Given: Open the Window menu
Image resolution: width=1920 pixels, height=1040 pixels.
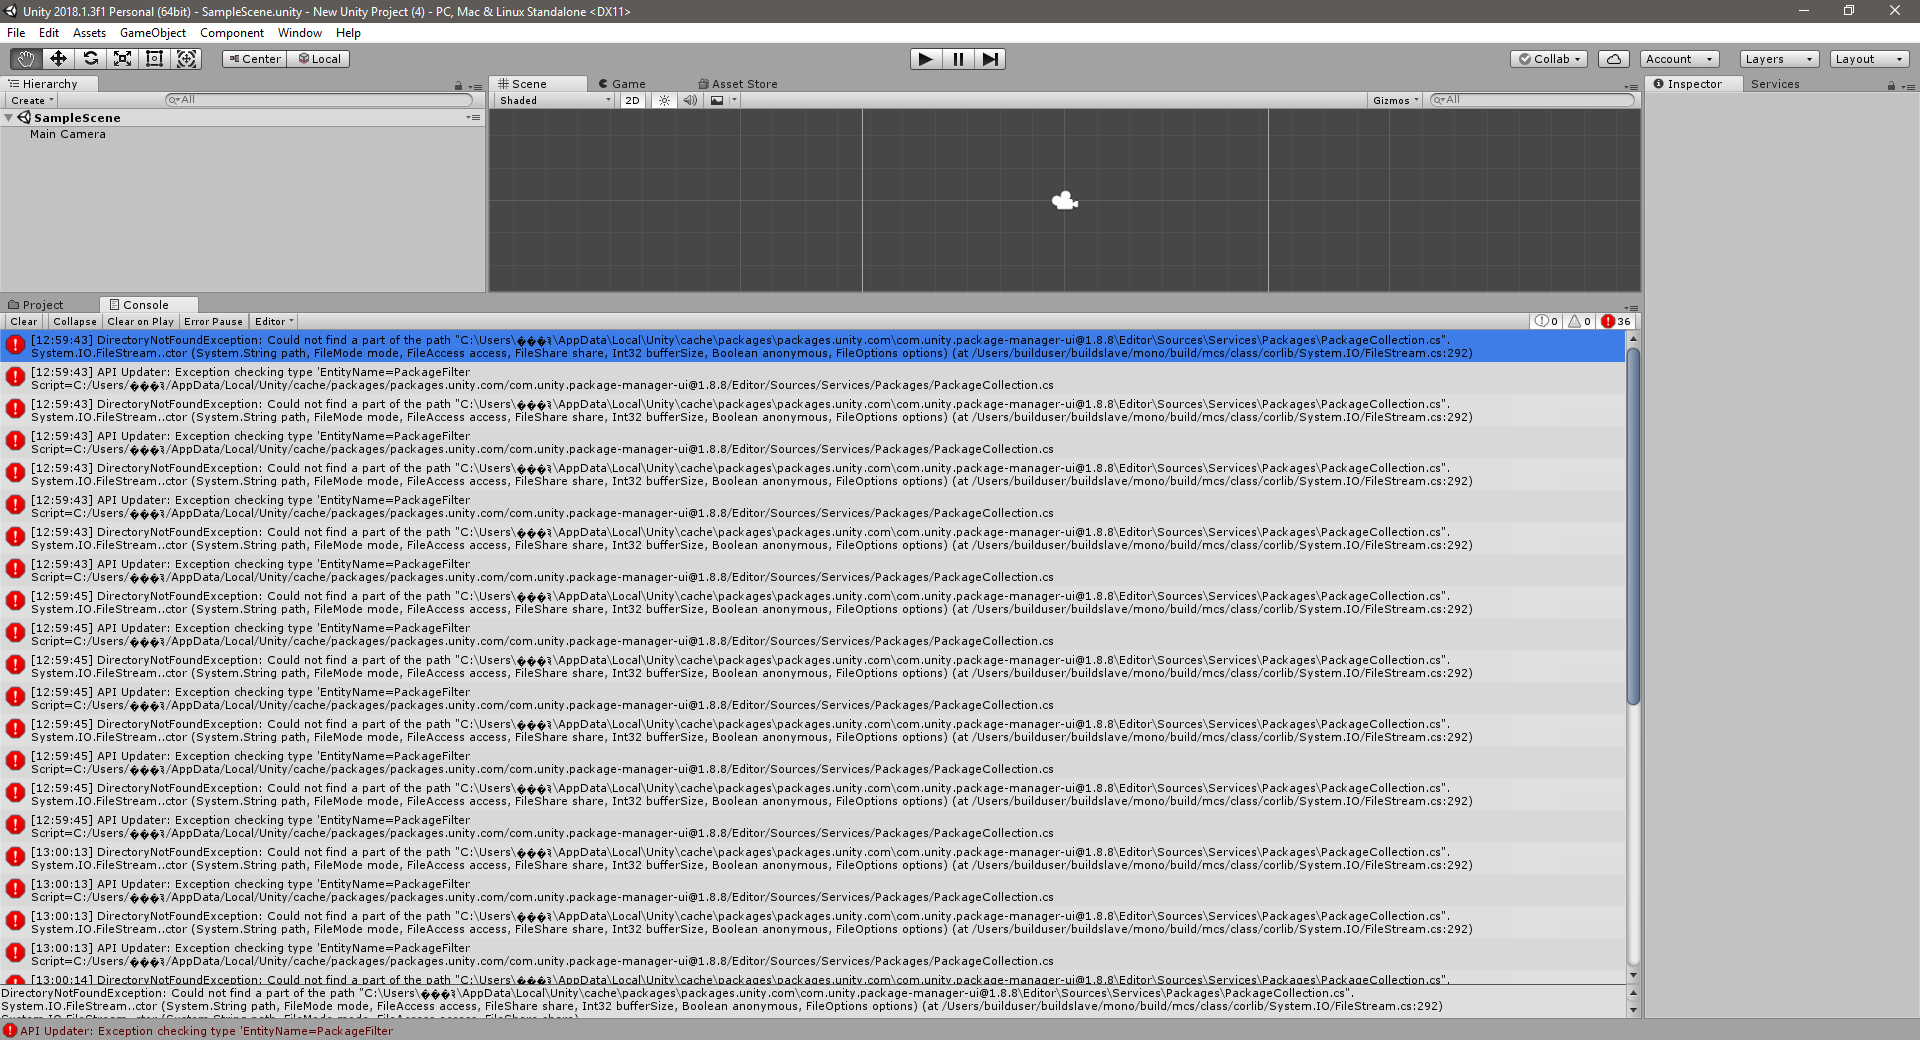Looking at the screenshot, I should point(300,33).
